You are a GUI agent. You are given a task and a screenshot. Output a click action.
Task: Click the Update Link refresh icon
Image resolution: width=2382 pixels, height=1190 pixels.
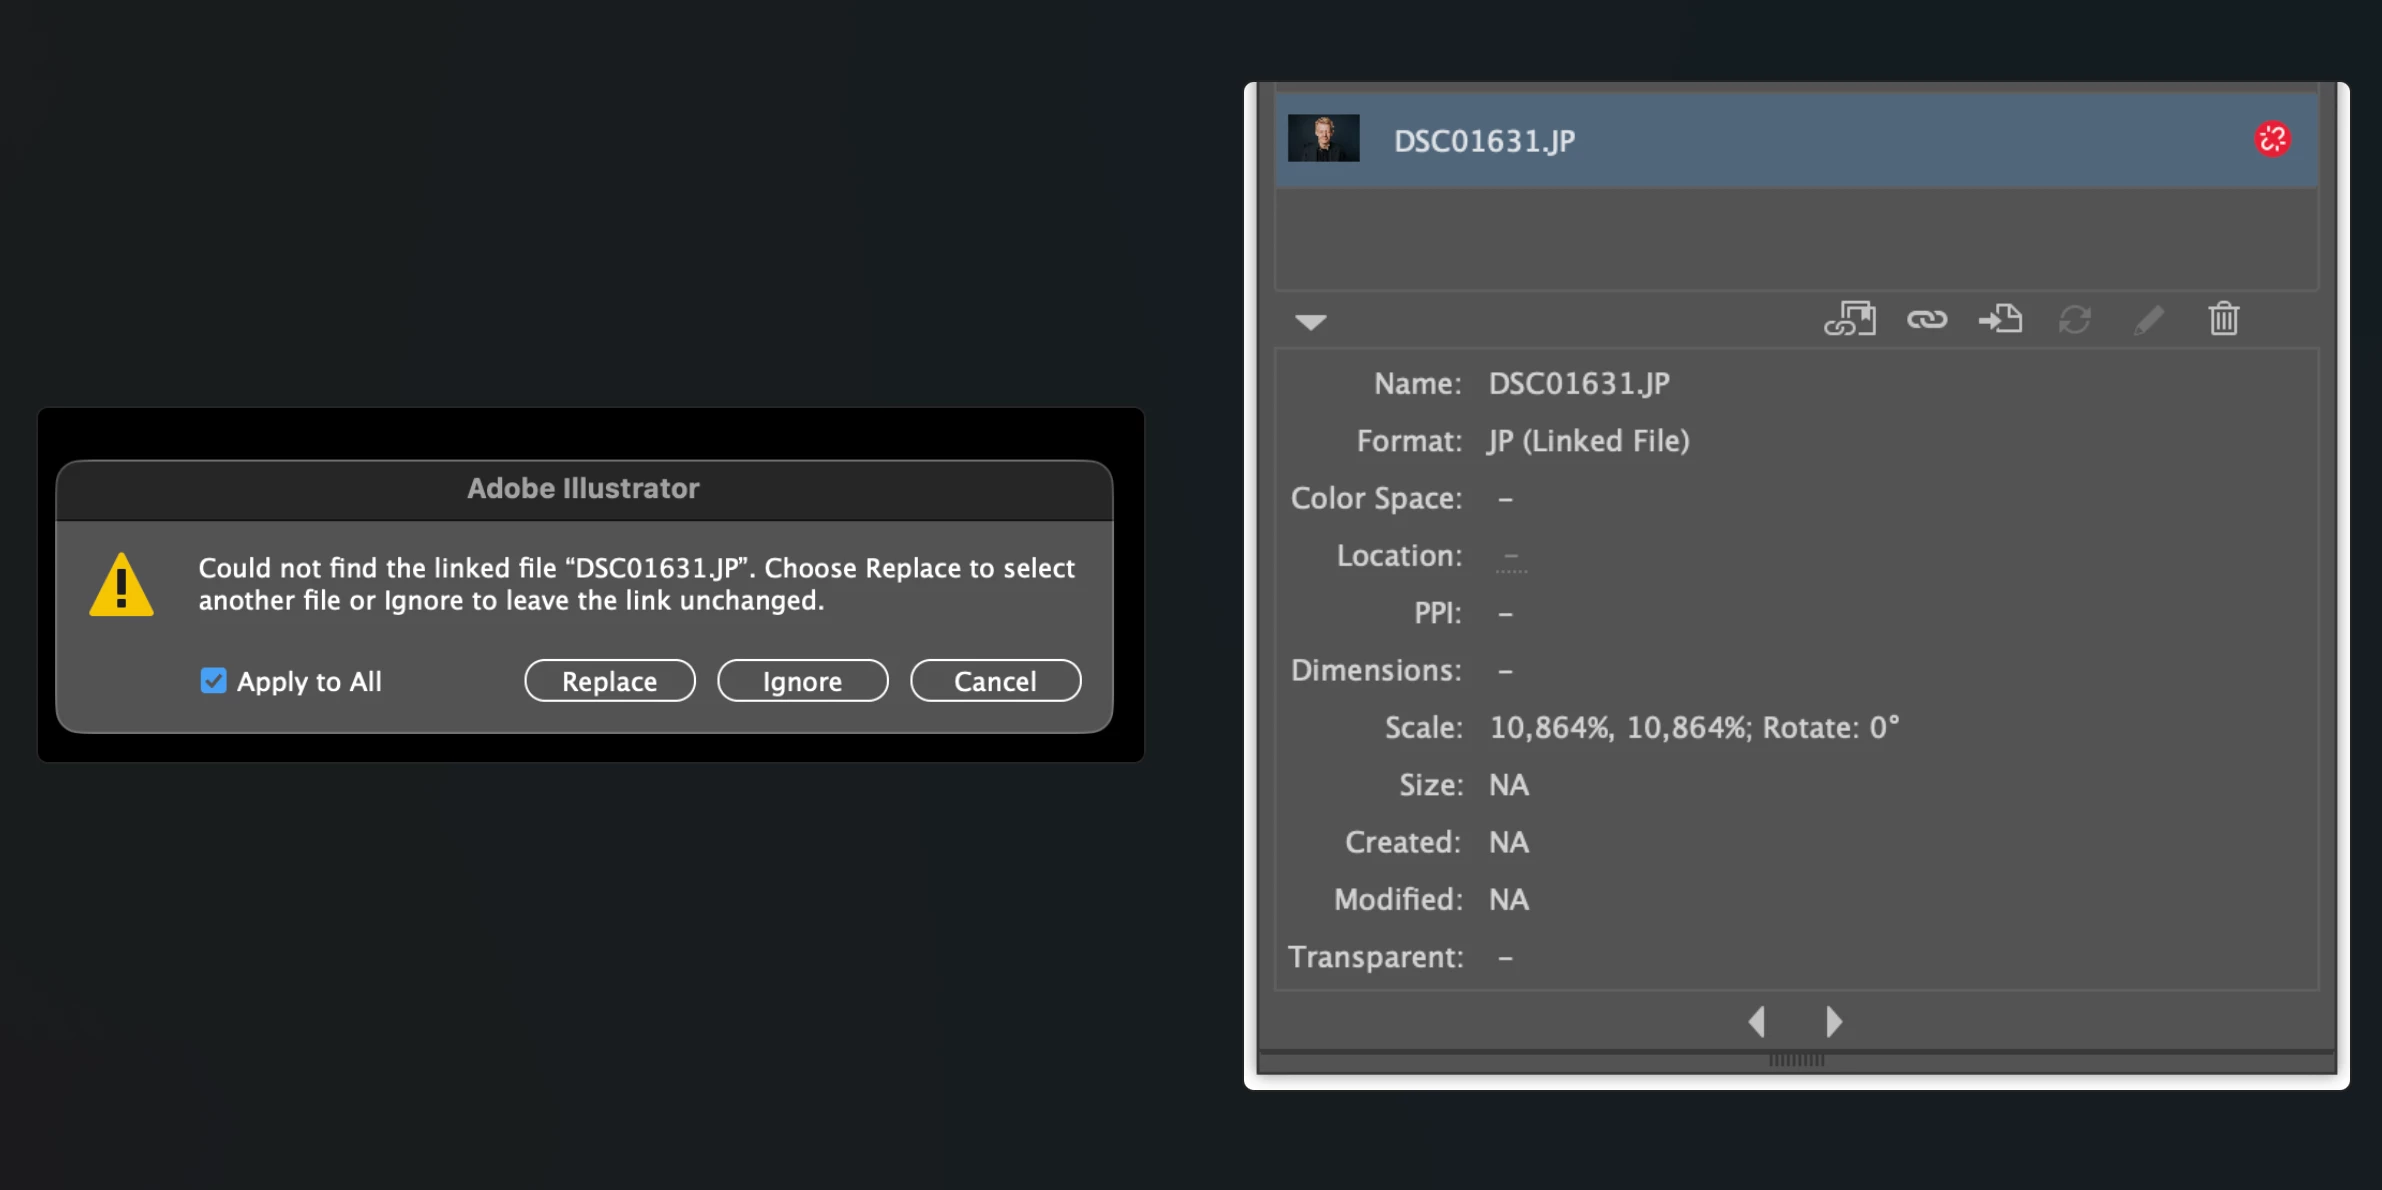click(2075, 319)
